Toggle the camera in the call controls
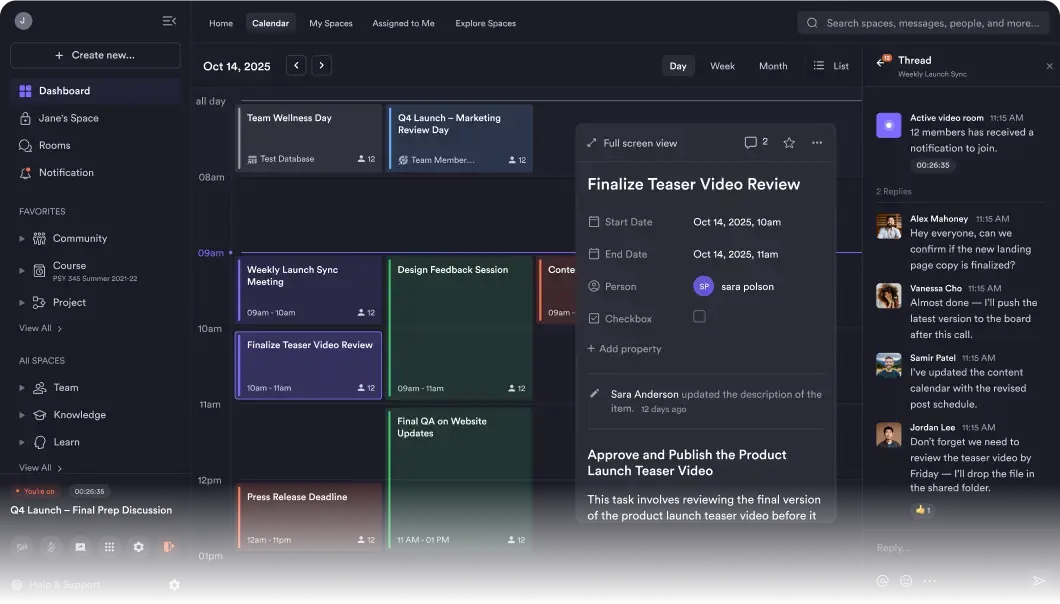This screenshot has height=604, width=1060. pos(22,547)
